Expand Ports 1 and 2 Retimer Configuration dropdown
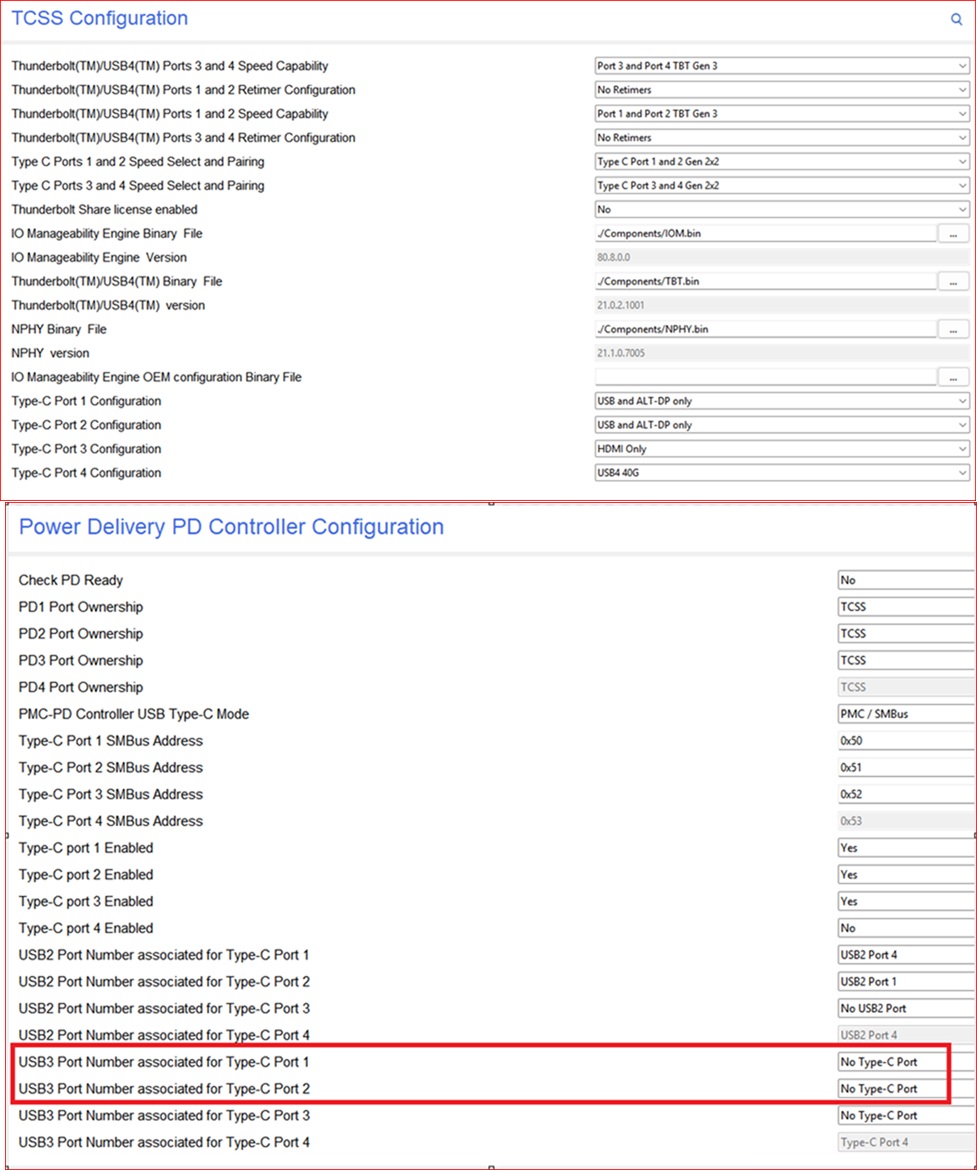This screenshot has height=1171, width=977. [x=781, y=90]
